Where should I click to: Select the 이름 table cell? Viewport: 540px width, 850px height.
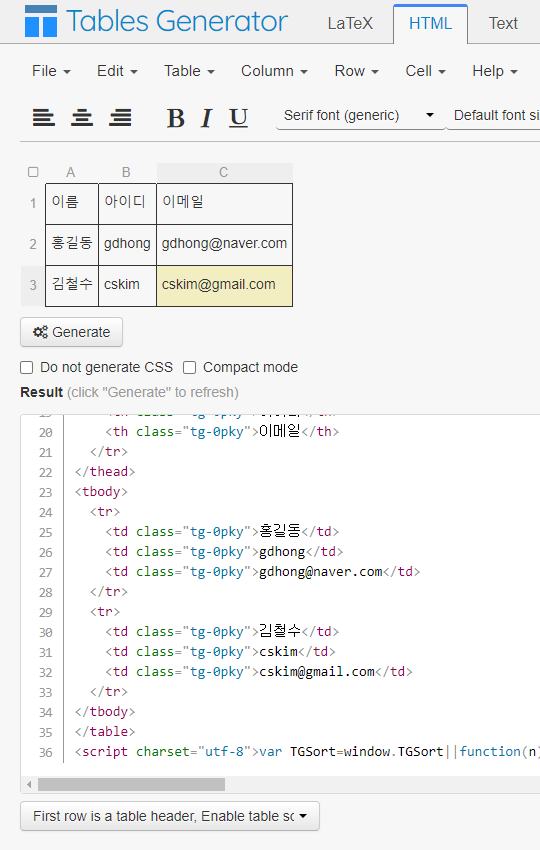click(x=72, y=204)
